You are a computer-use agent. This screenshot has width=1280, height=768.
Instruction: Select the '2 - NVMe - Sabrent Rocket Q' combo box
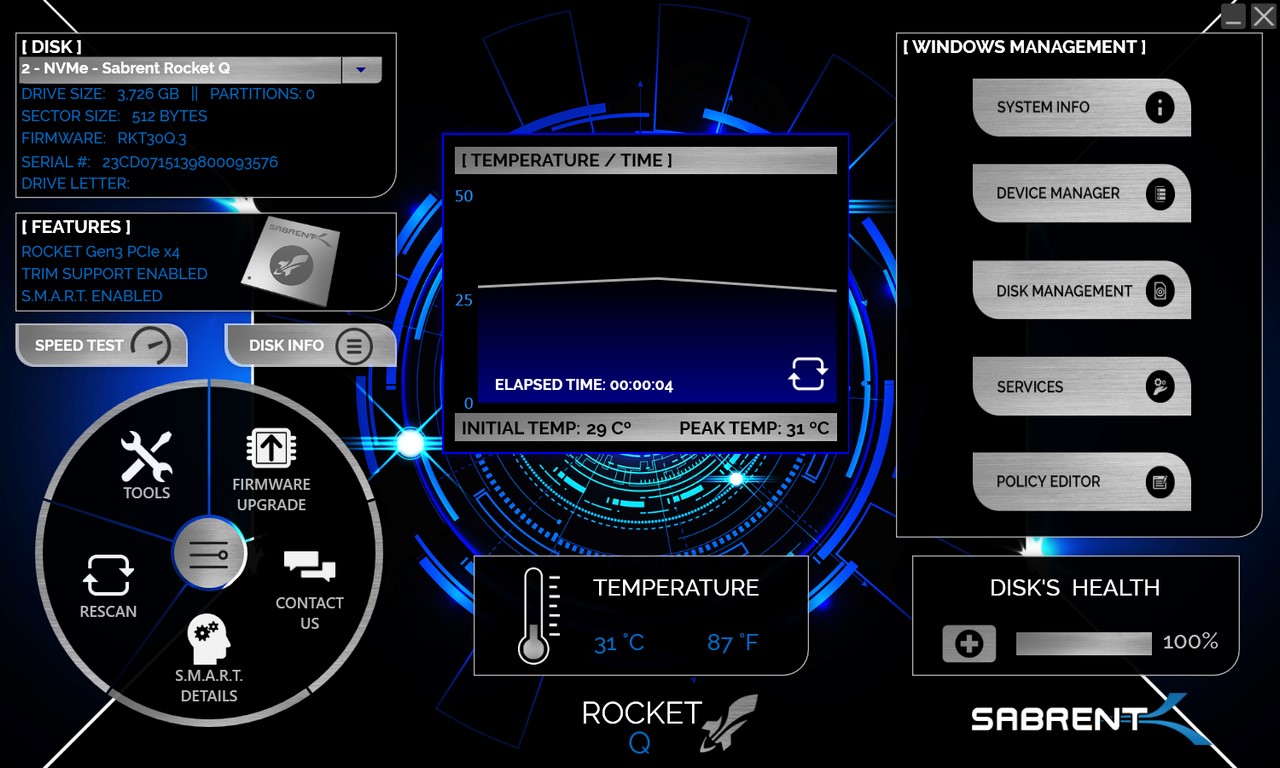click(200, 69)
